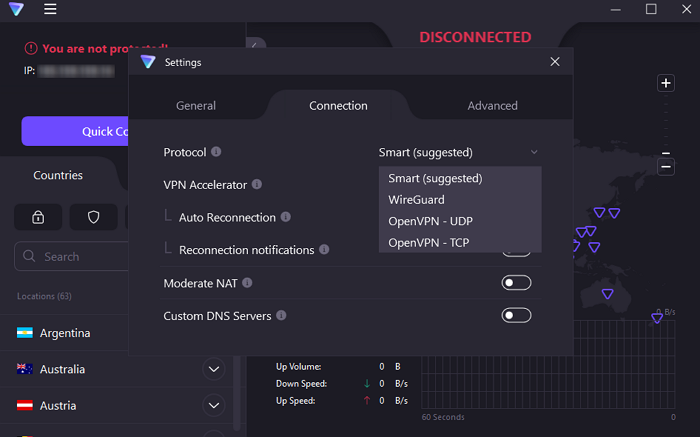Select OpenVPN - TCP protocol option

click(428, 242)
